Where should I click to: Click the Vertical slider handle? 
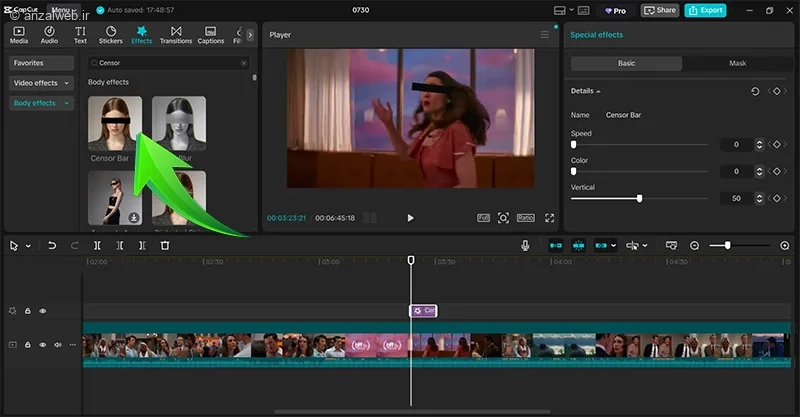(x=639, y=198)
